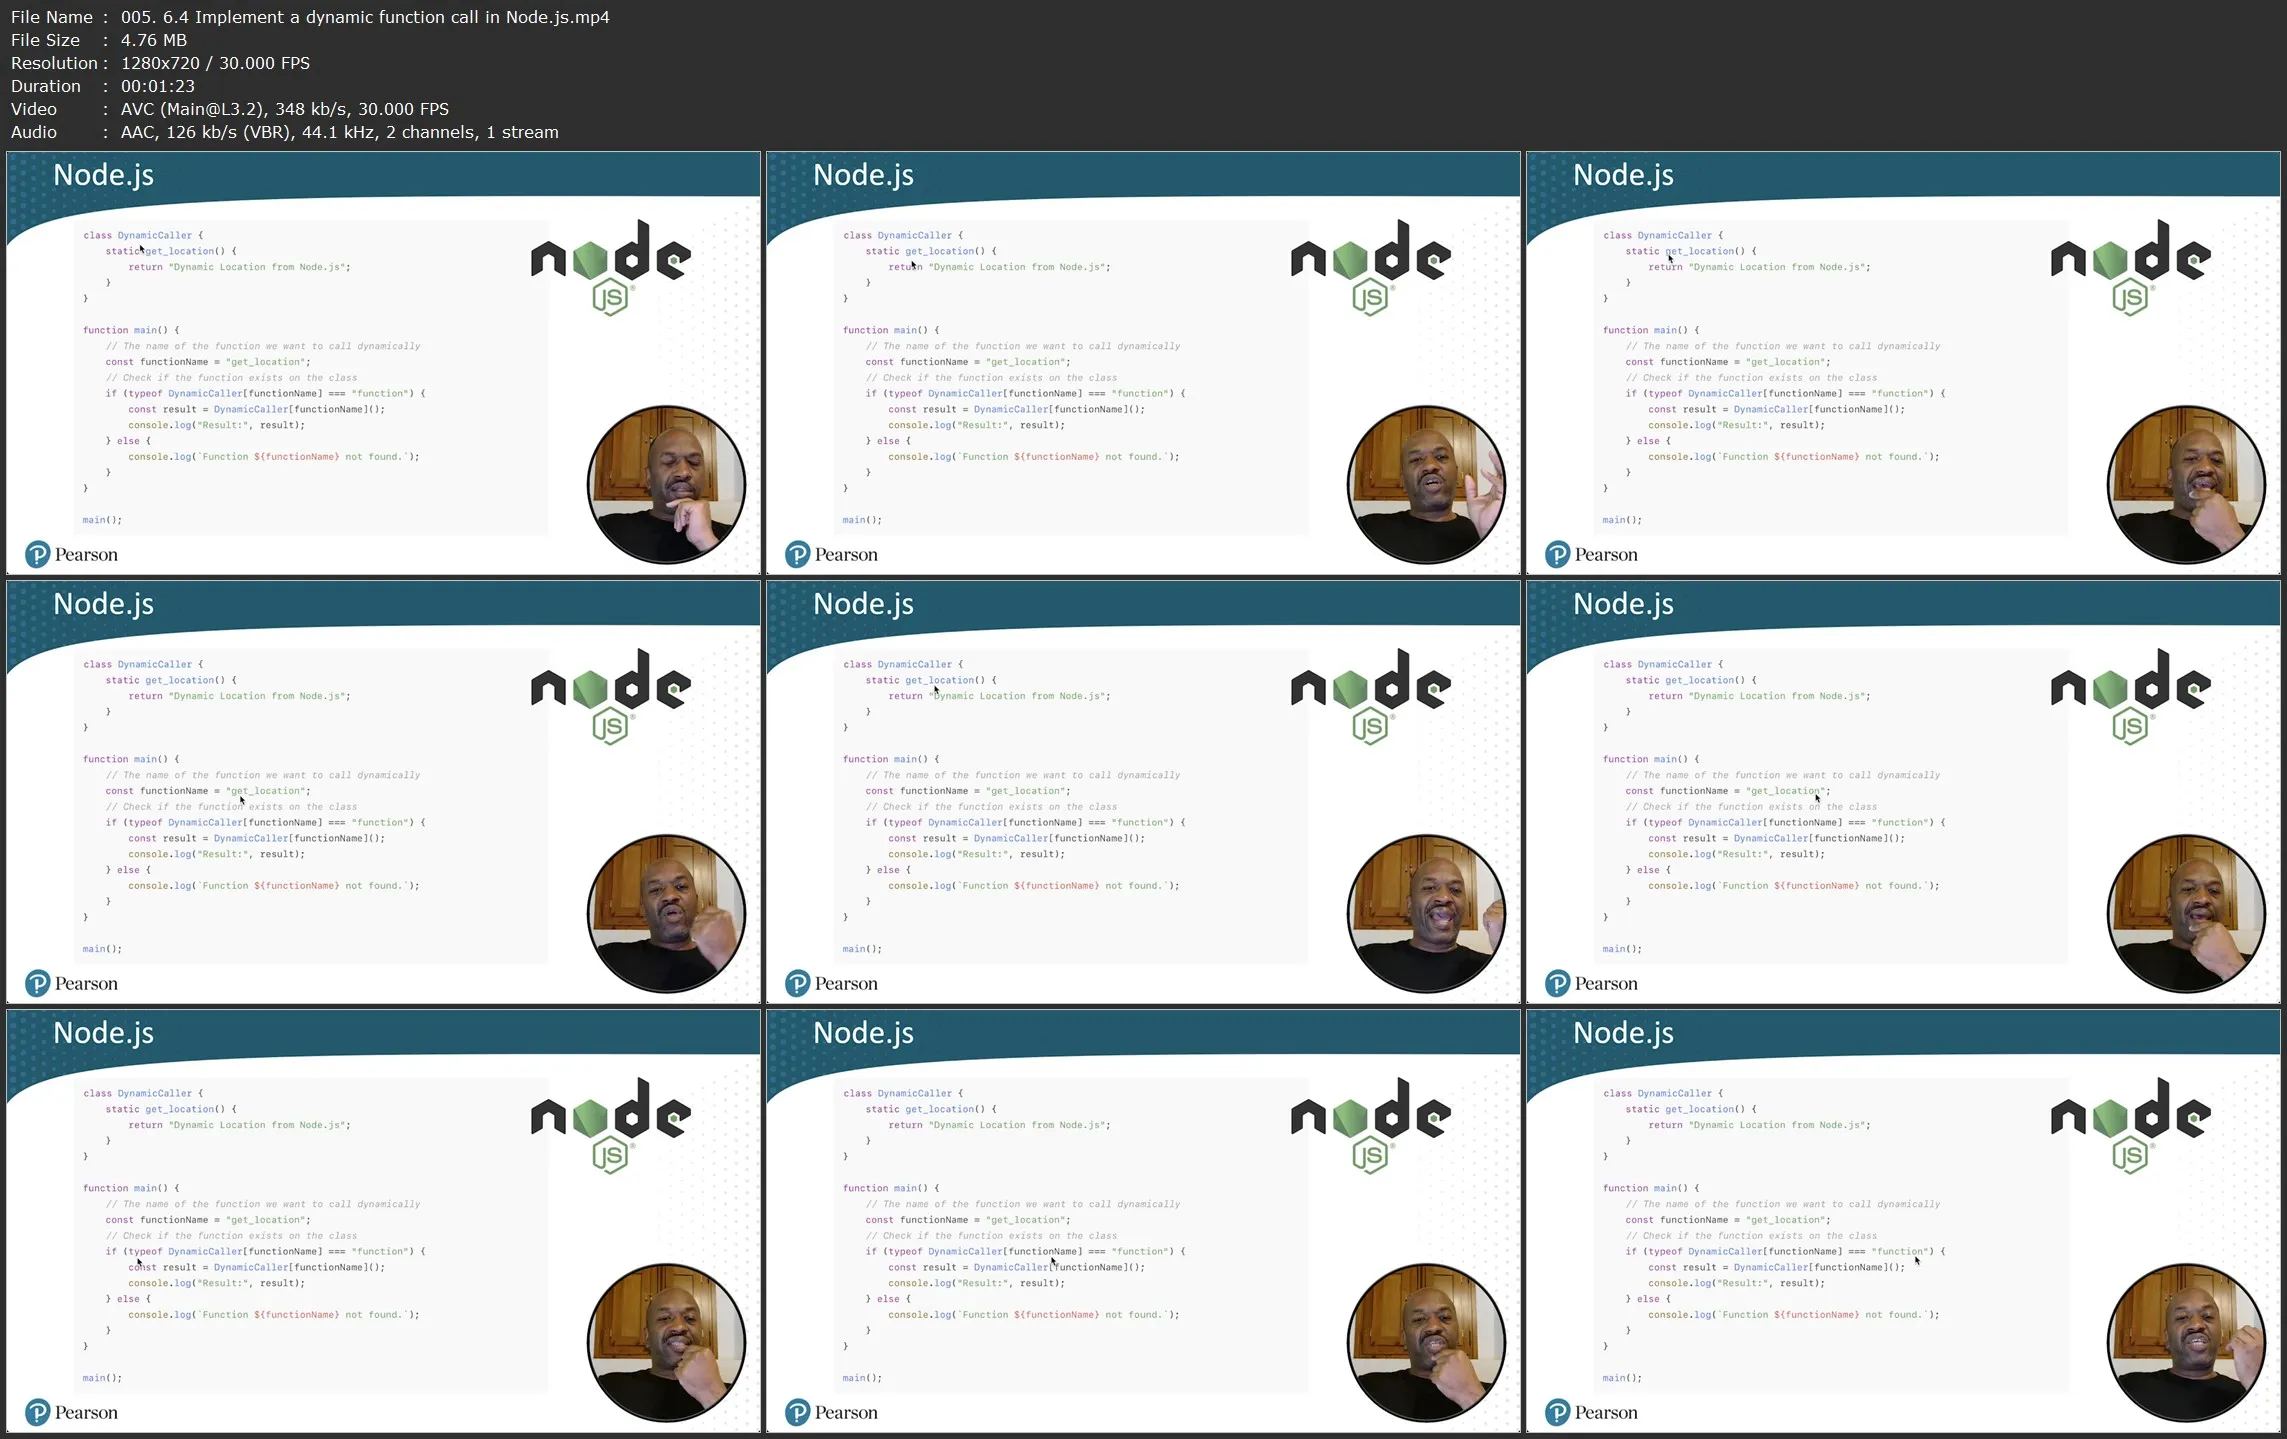Click the 'Node.js' slide title in the bottom-right frame
The height and width of the screenshot is (1439, 2287).
1623,1033
